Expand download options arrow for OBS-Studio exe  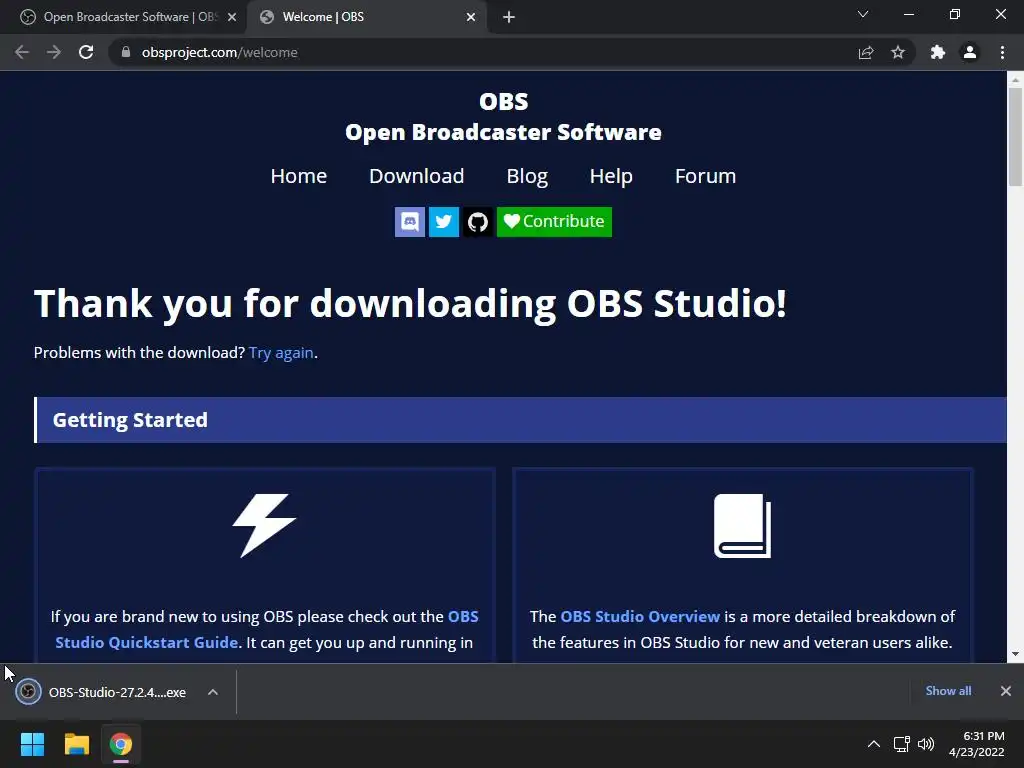(x=213, y=692)
